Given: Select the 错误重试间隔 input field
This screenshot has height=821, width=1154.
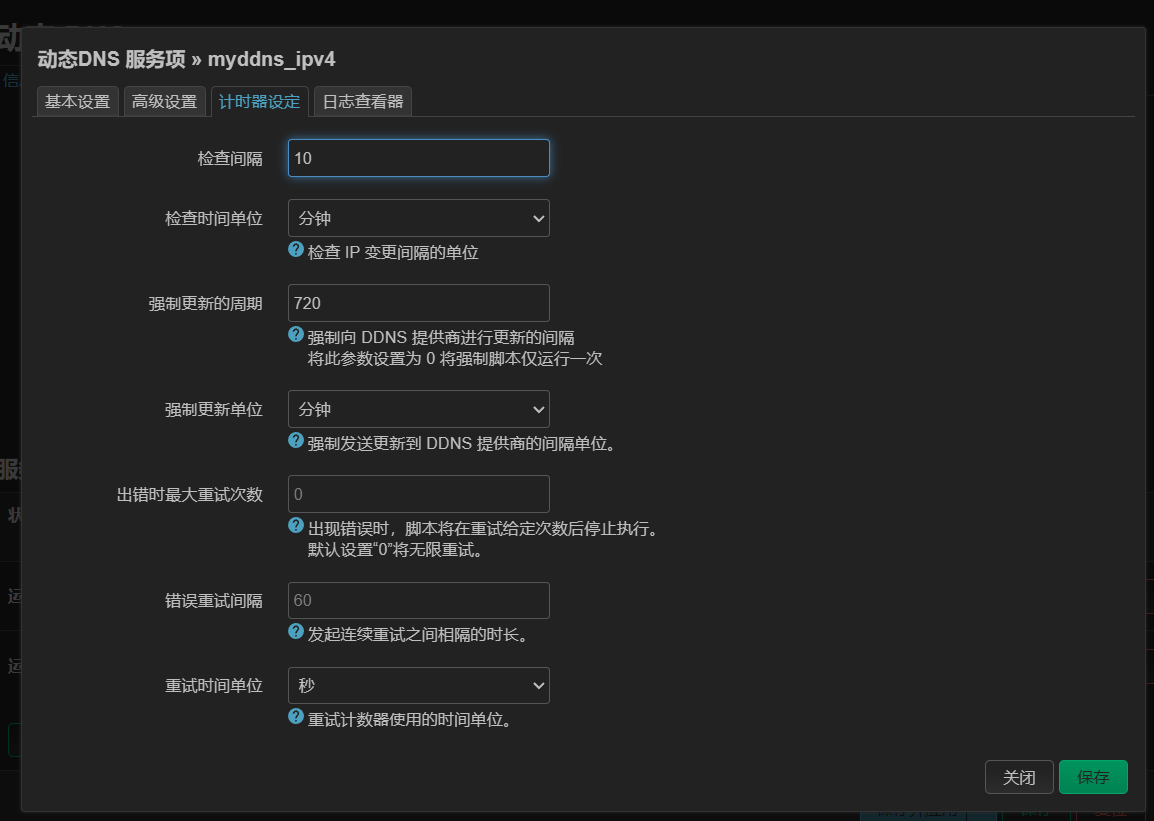Looking at the screenshot, I should click(x=418, y=600).
